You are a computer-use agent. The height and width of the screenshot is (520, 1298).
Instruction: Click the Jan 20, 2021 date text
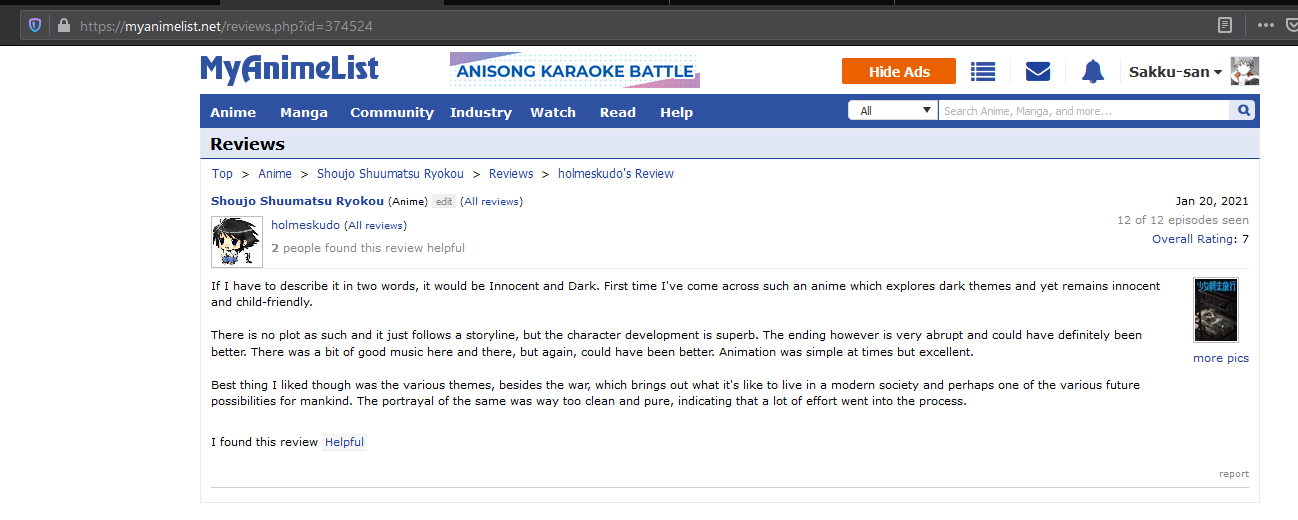point(1212,201)
